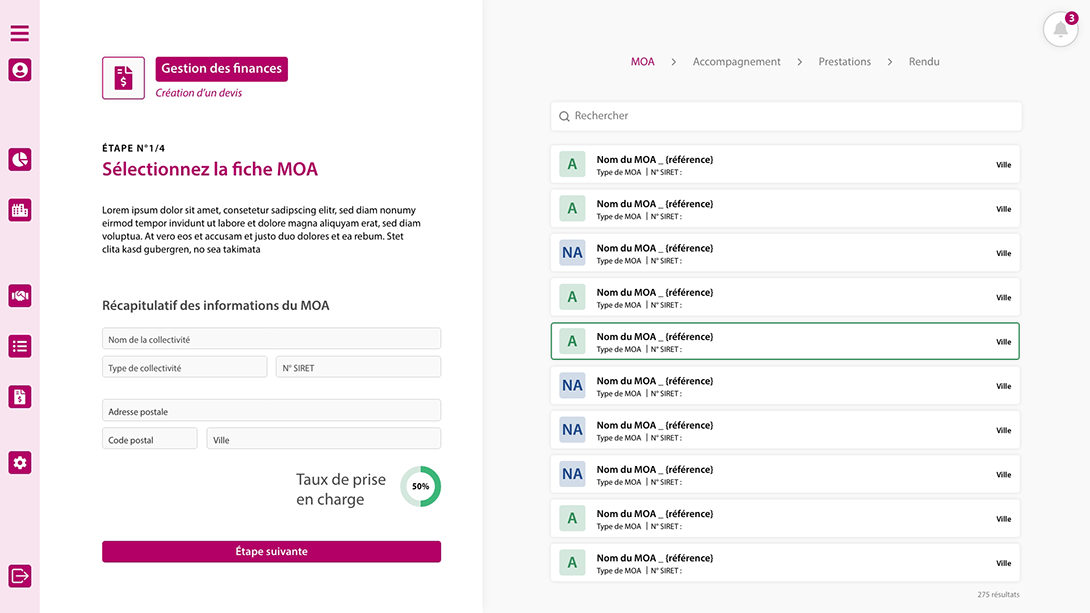
Task: Select the highlighted MOA card in the list
Action: 785,341
